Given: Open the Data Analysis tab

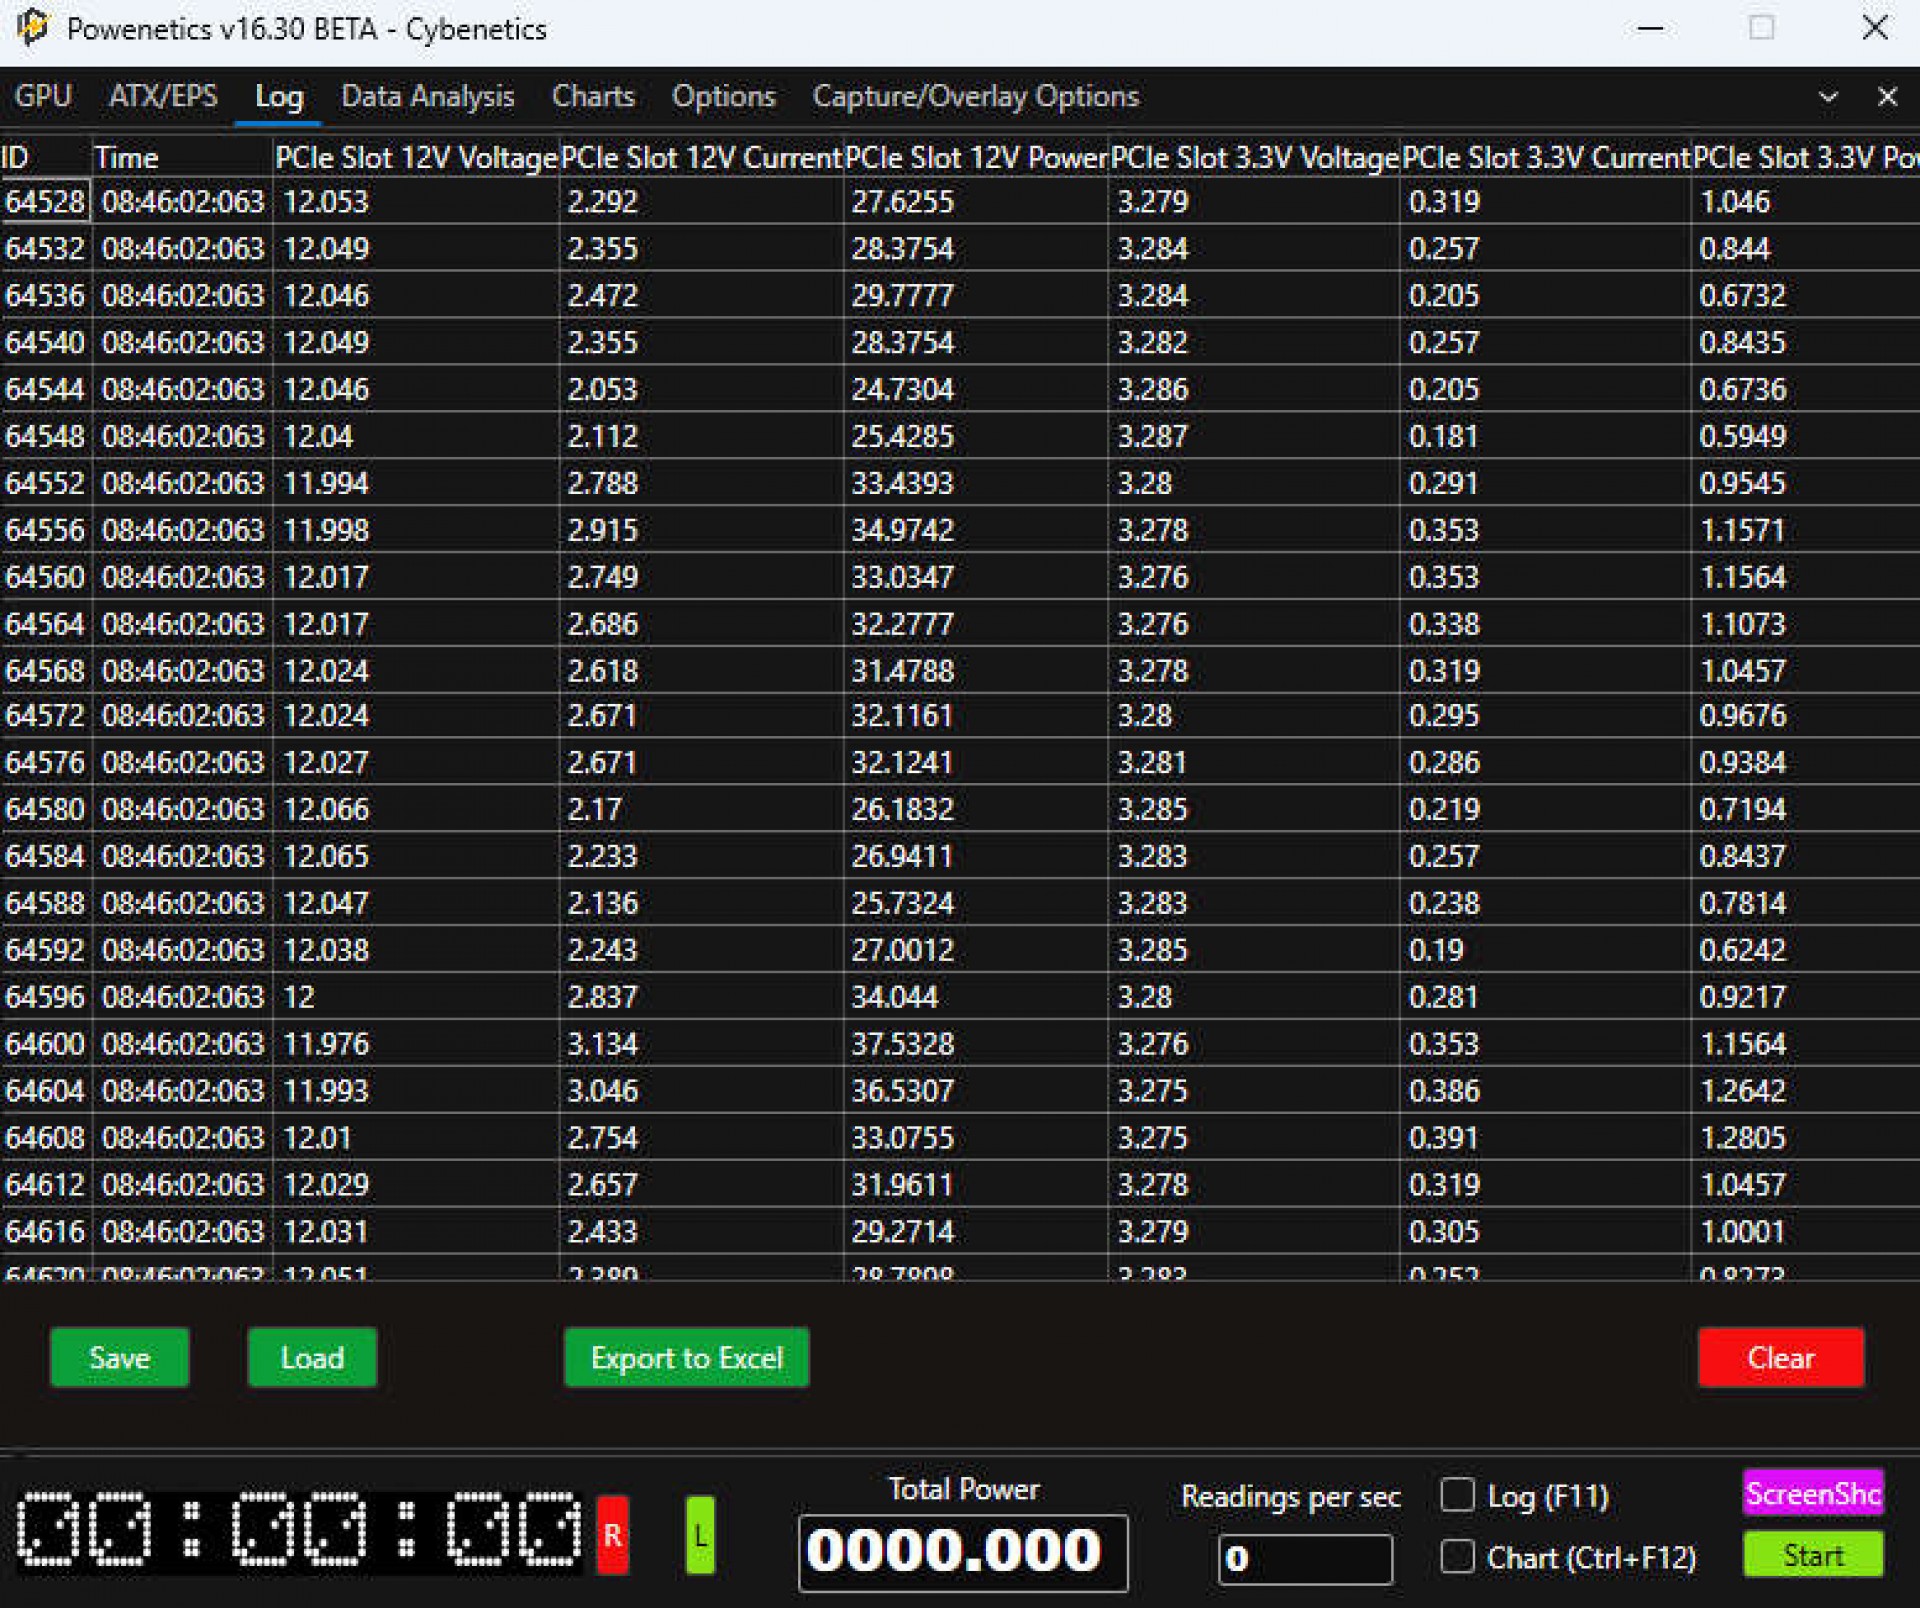Looking at the screenshot, I should tap(427, 96).
